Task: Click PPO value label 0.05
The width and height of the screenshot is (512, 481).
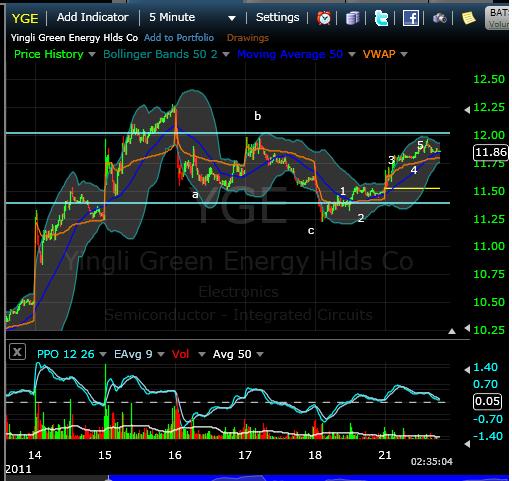Action: [487, 401]
